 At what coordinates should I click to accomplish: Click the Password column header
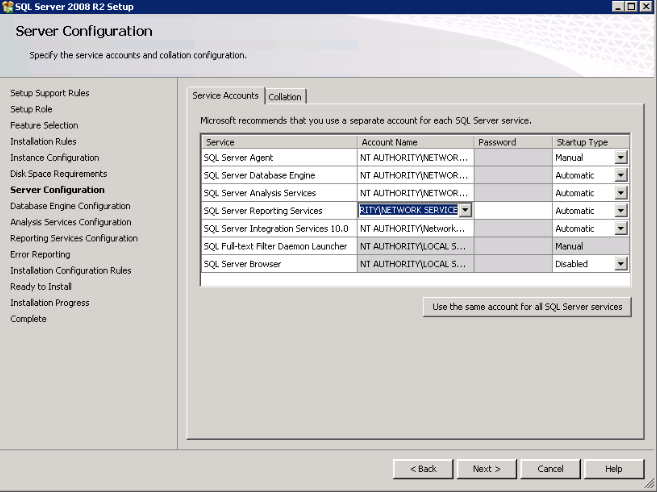pyautogui.click(x=513, y=142)
